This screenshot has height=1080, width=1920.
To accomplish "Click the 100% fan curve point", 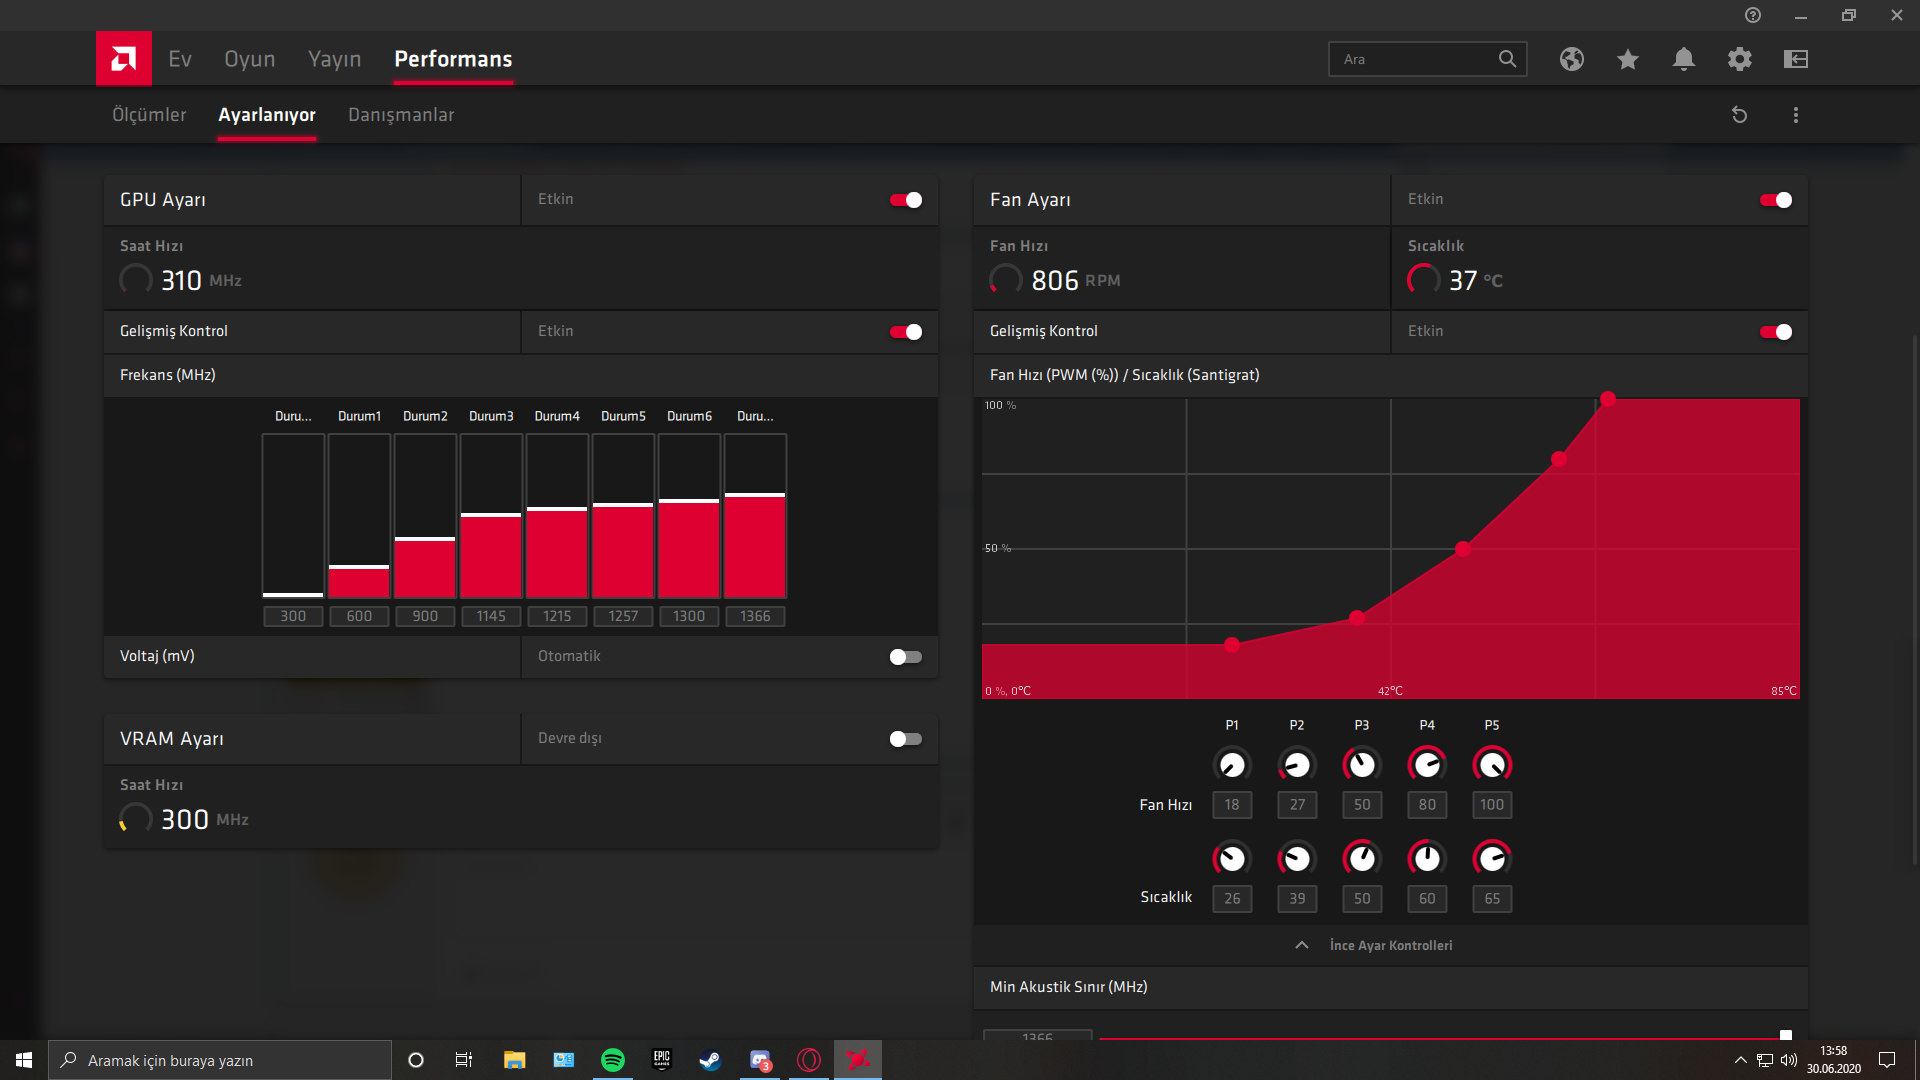I will coord(1608,399).
